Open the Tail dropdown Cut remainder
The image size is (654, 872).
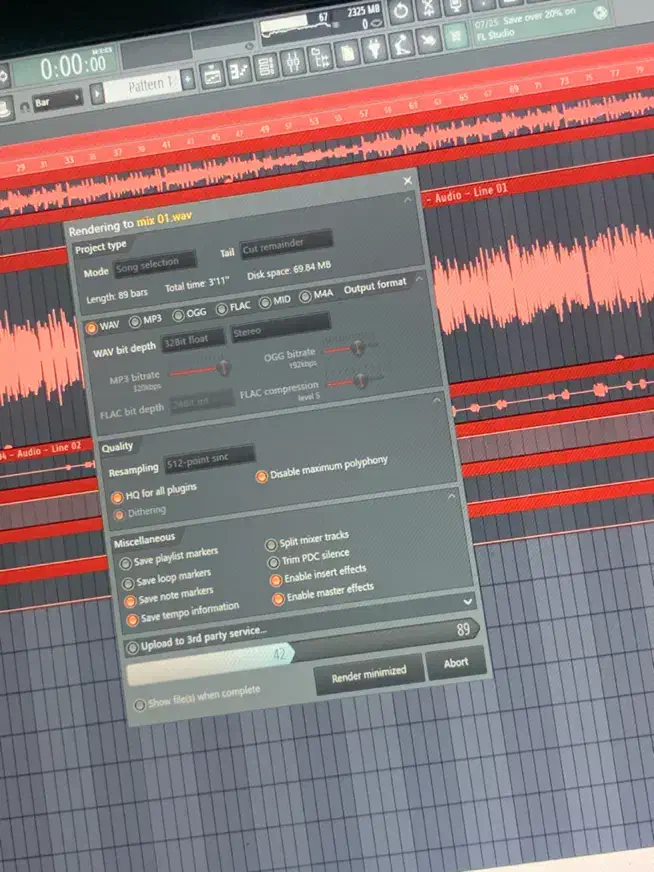pyautogui.click(x=286, y=244)
